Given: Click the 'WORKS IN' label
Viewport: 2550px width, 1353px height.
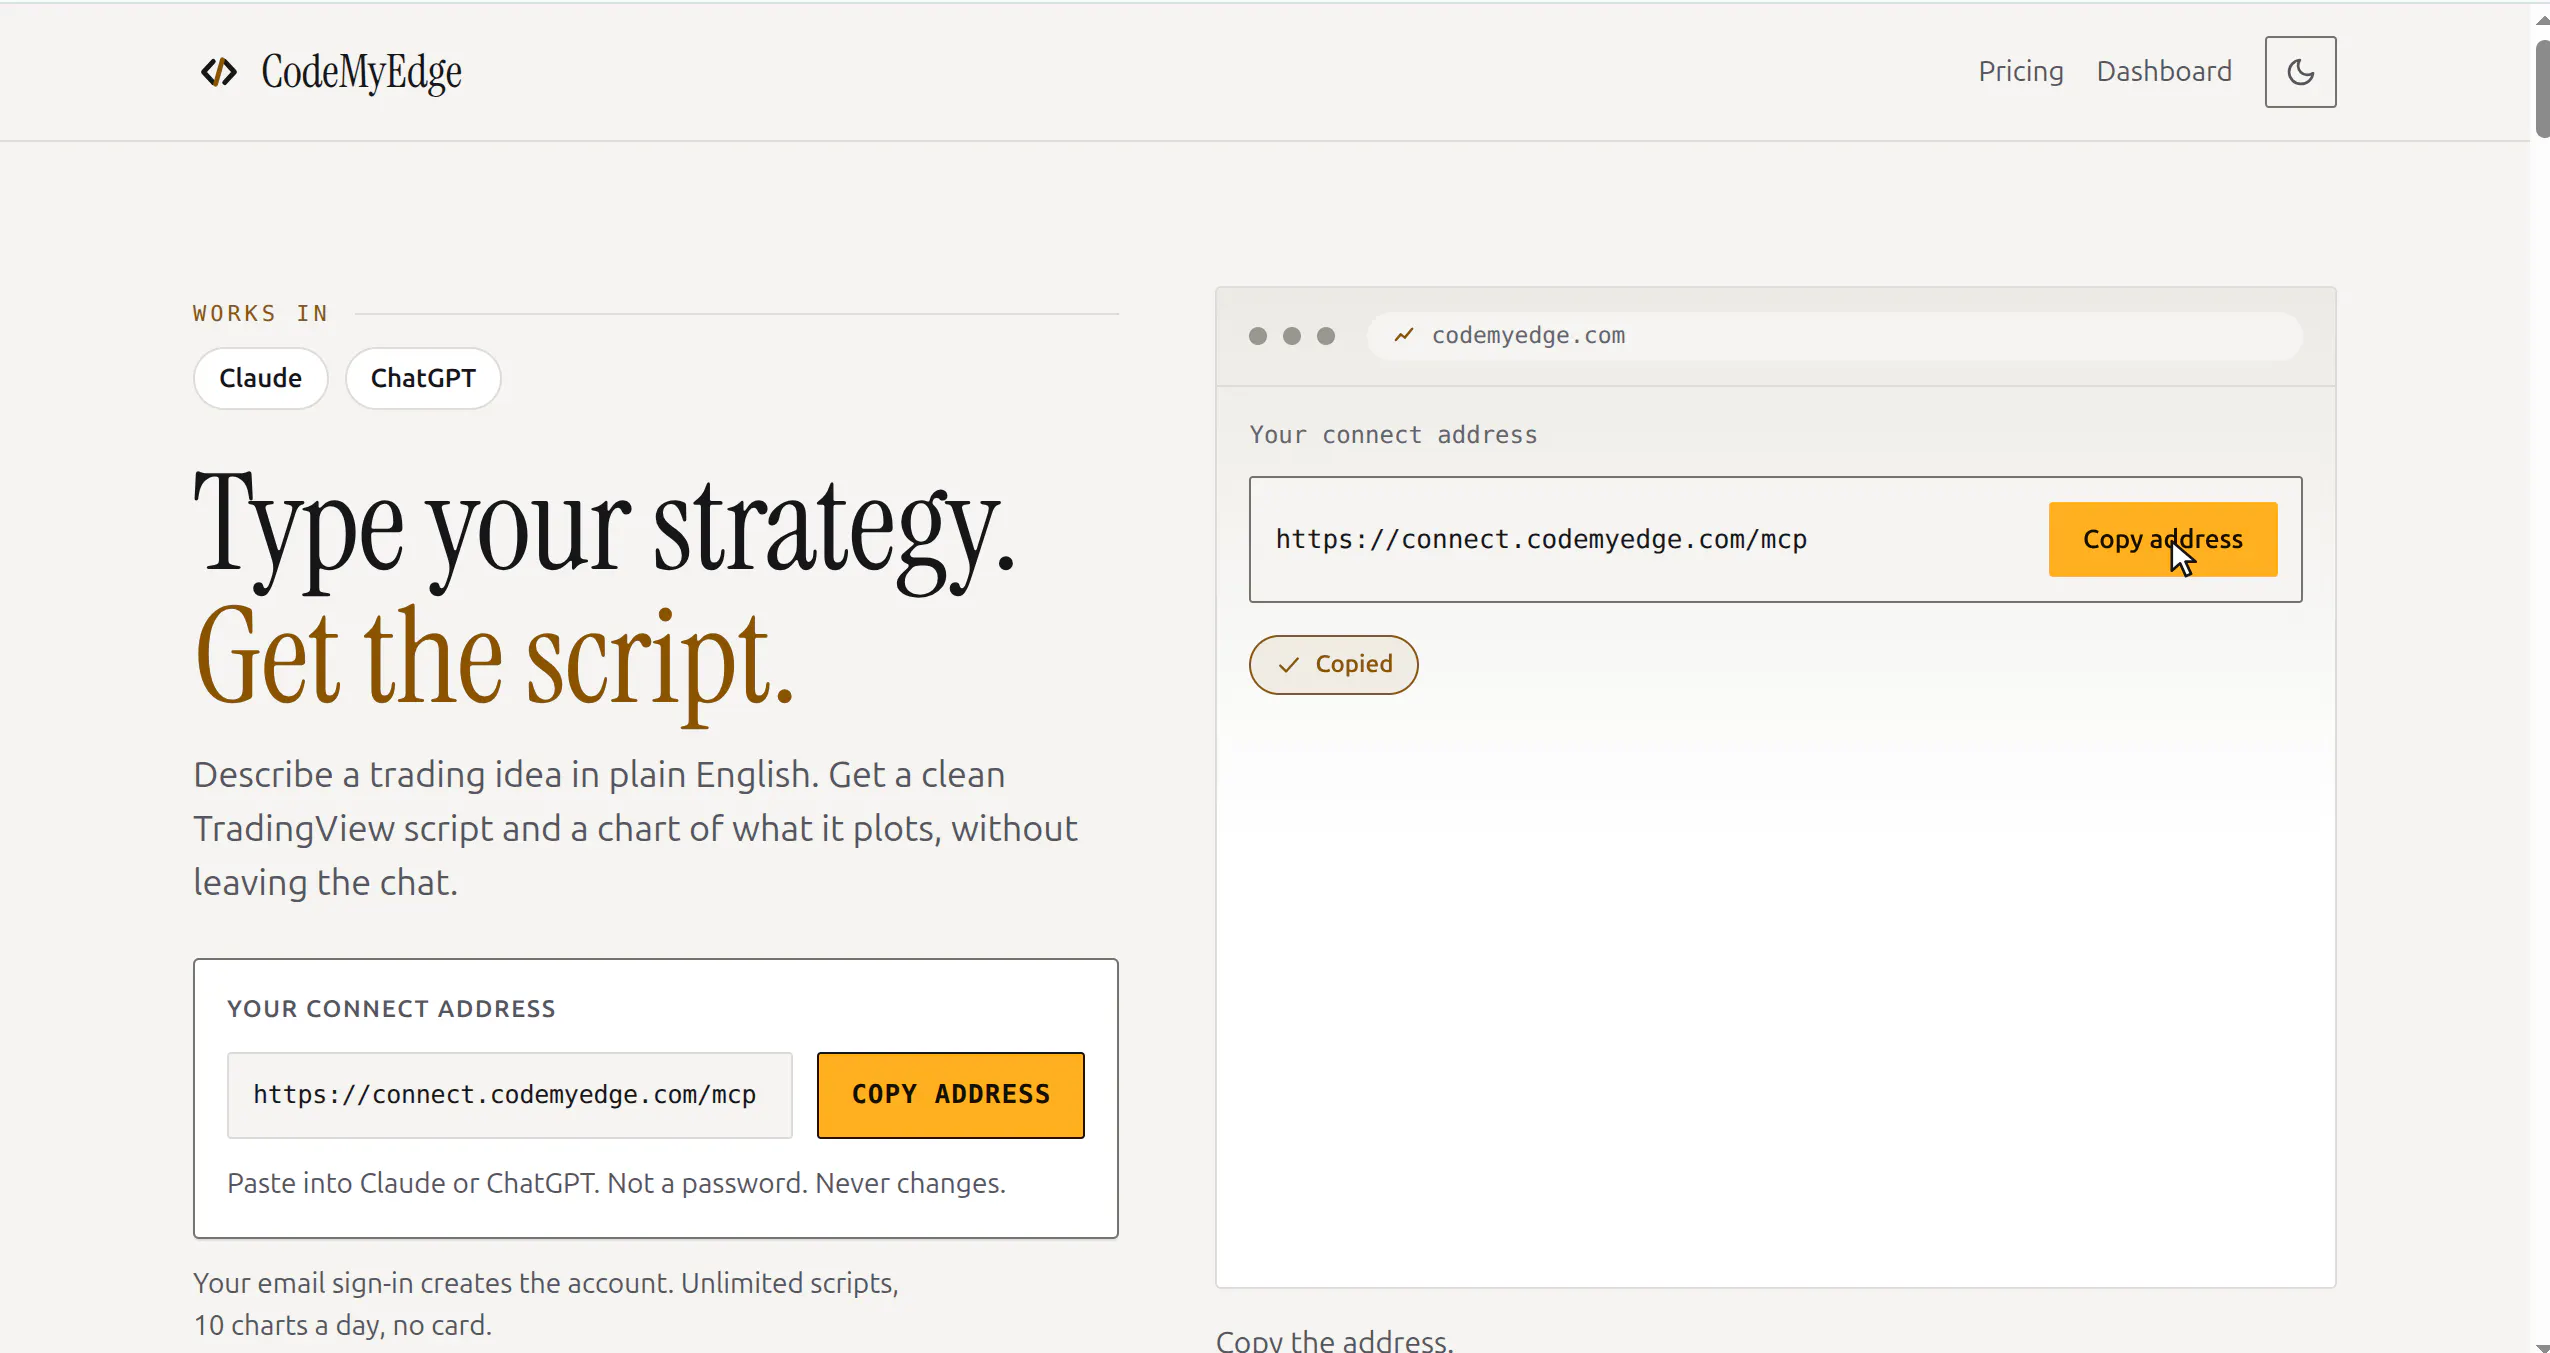Looking at the screenshot, I should (x=260, y=314).
